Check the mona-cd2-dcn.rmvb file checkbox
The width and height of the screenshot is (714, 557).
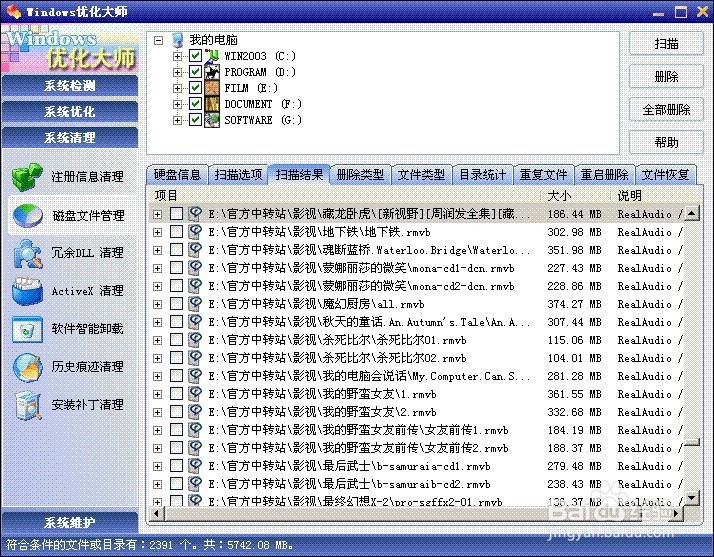[x=176, y=286]
